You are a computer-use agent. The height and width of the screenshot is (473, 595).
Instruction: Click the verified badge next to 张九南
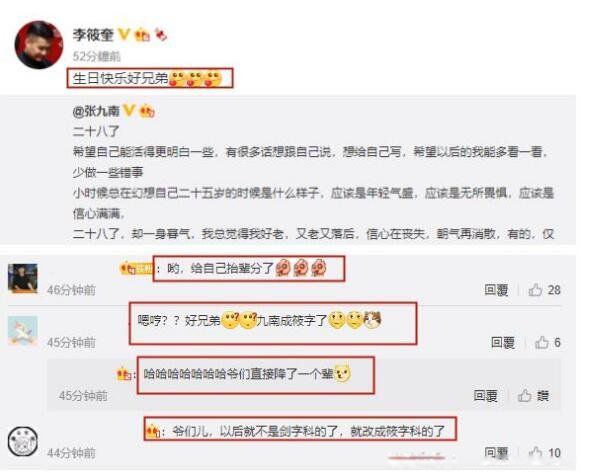pos(129,110)
